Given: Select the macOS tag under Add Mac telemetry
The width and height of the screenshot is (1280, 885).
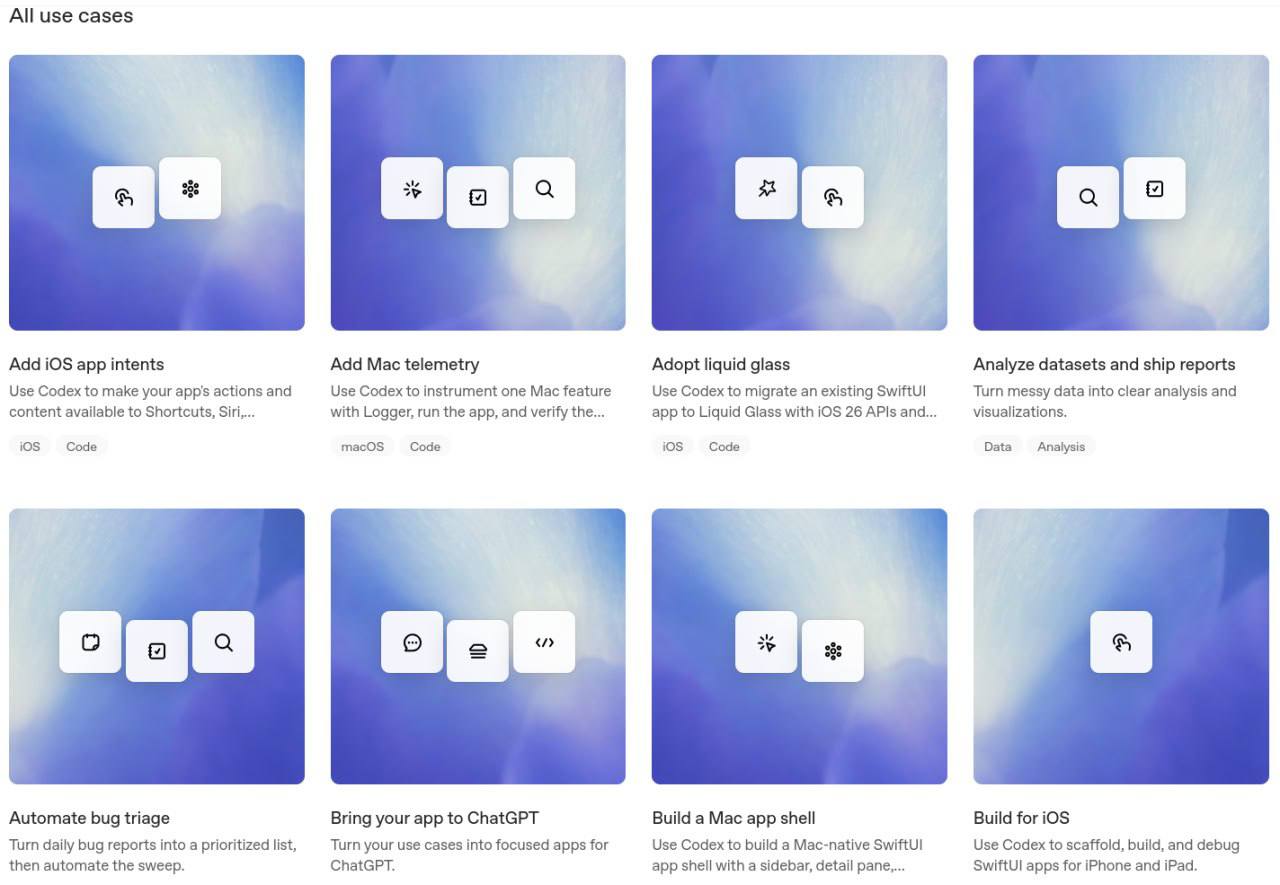Looking at the screenshot, I should pos(362,447).
